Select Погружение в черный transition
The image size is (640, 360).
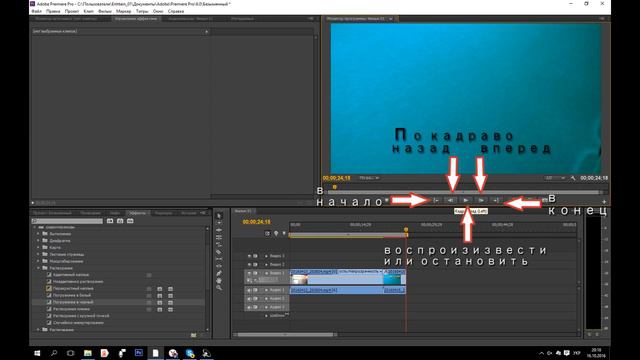(73, 302)
